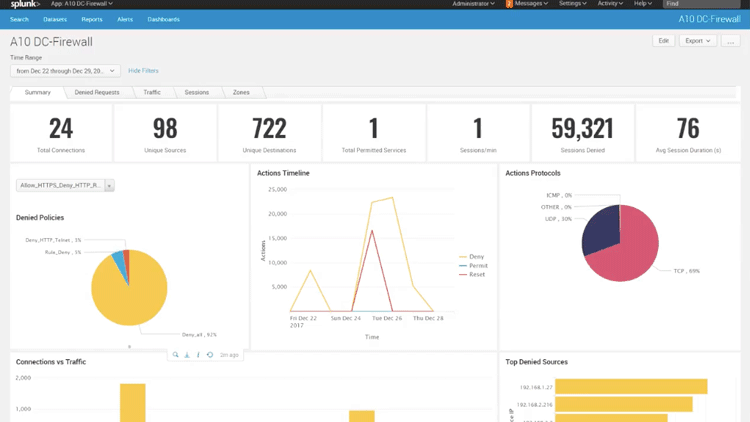The image size is (750, 422).
Task: Click the A10 DC-Firewall app title at right
Action: click(x=709, y=19)
